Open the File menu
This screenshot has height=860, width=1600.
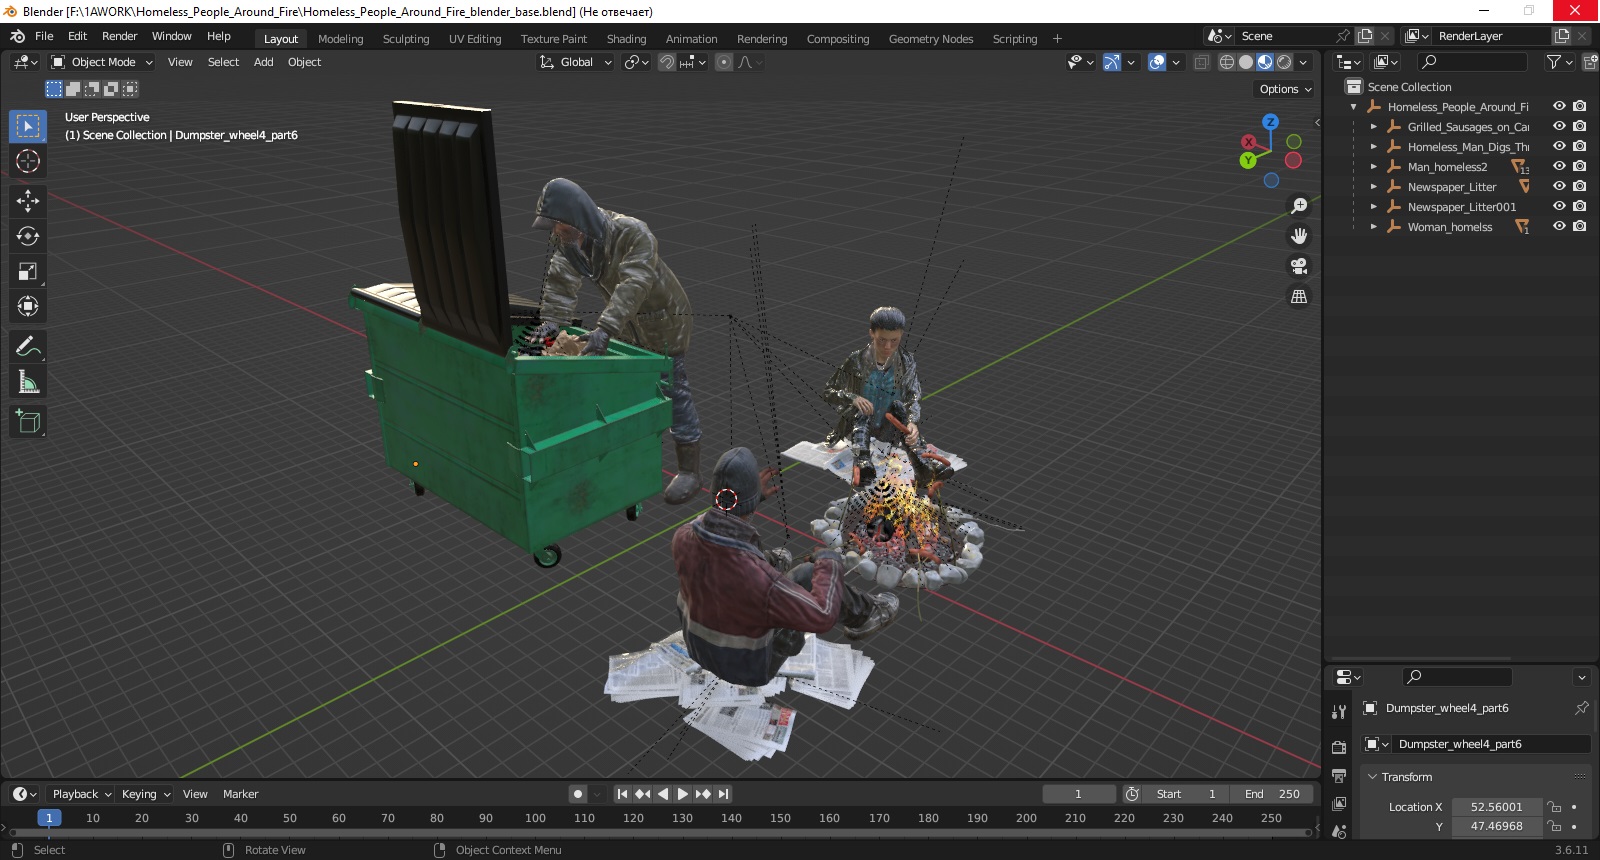(x=44, y=36)
